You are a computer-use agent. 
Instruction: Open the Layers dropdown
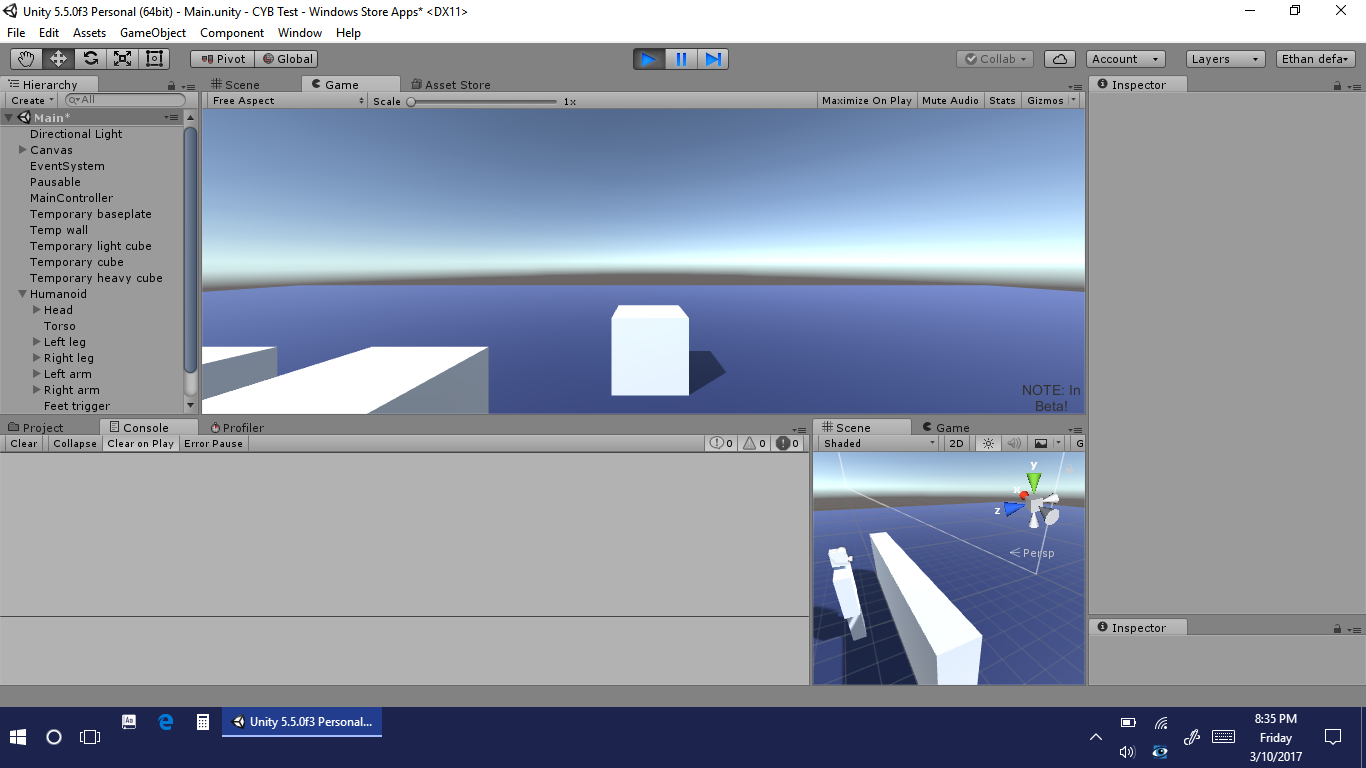coord(1225,59)
